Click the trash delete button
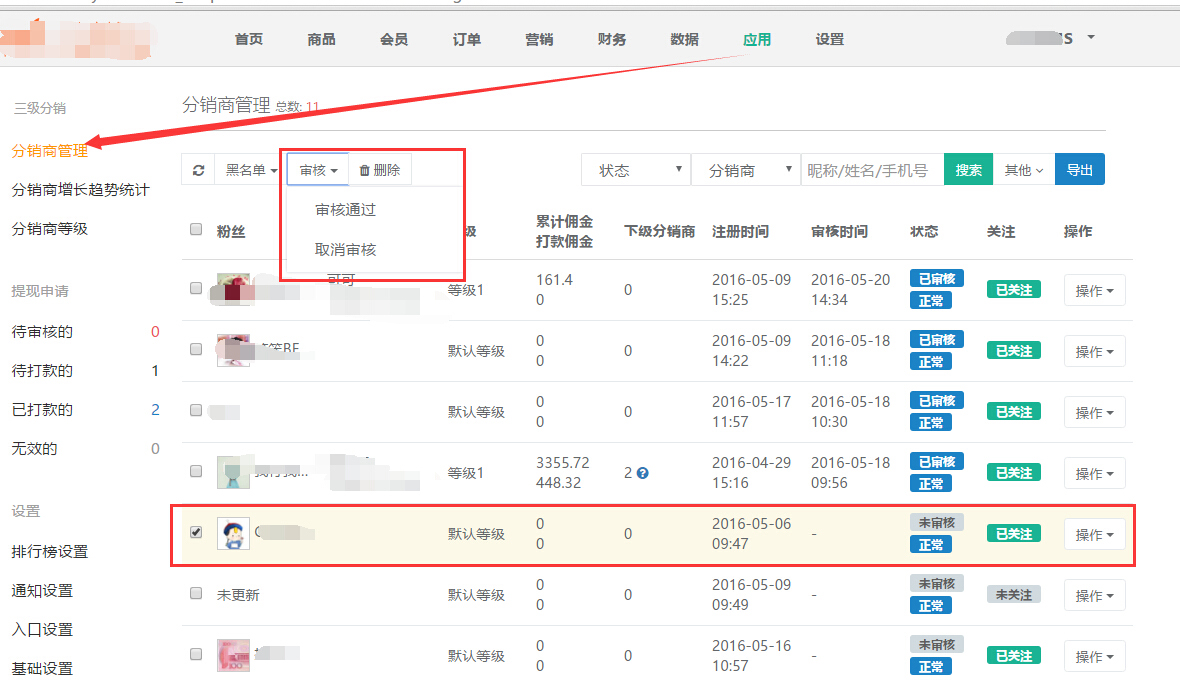Viewport: 1180px width, 681px height. [x=380, y=170]
